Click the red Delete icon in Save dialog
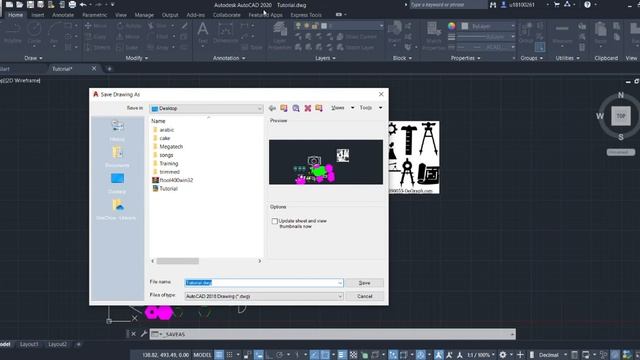Viewport: 640px width, 360px height. pos(308,108)
